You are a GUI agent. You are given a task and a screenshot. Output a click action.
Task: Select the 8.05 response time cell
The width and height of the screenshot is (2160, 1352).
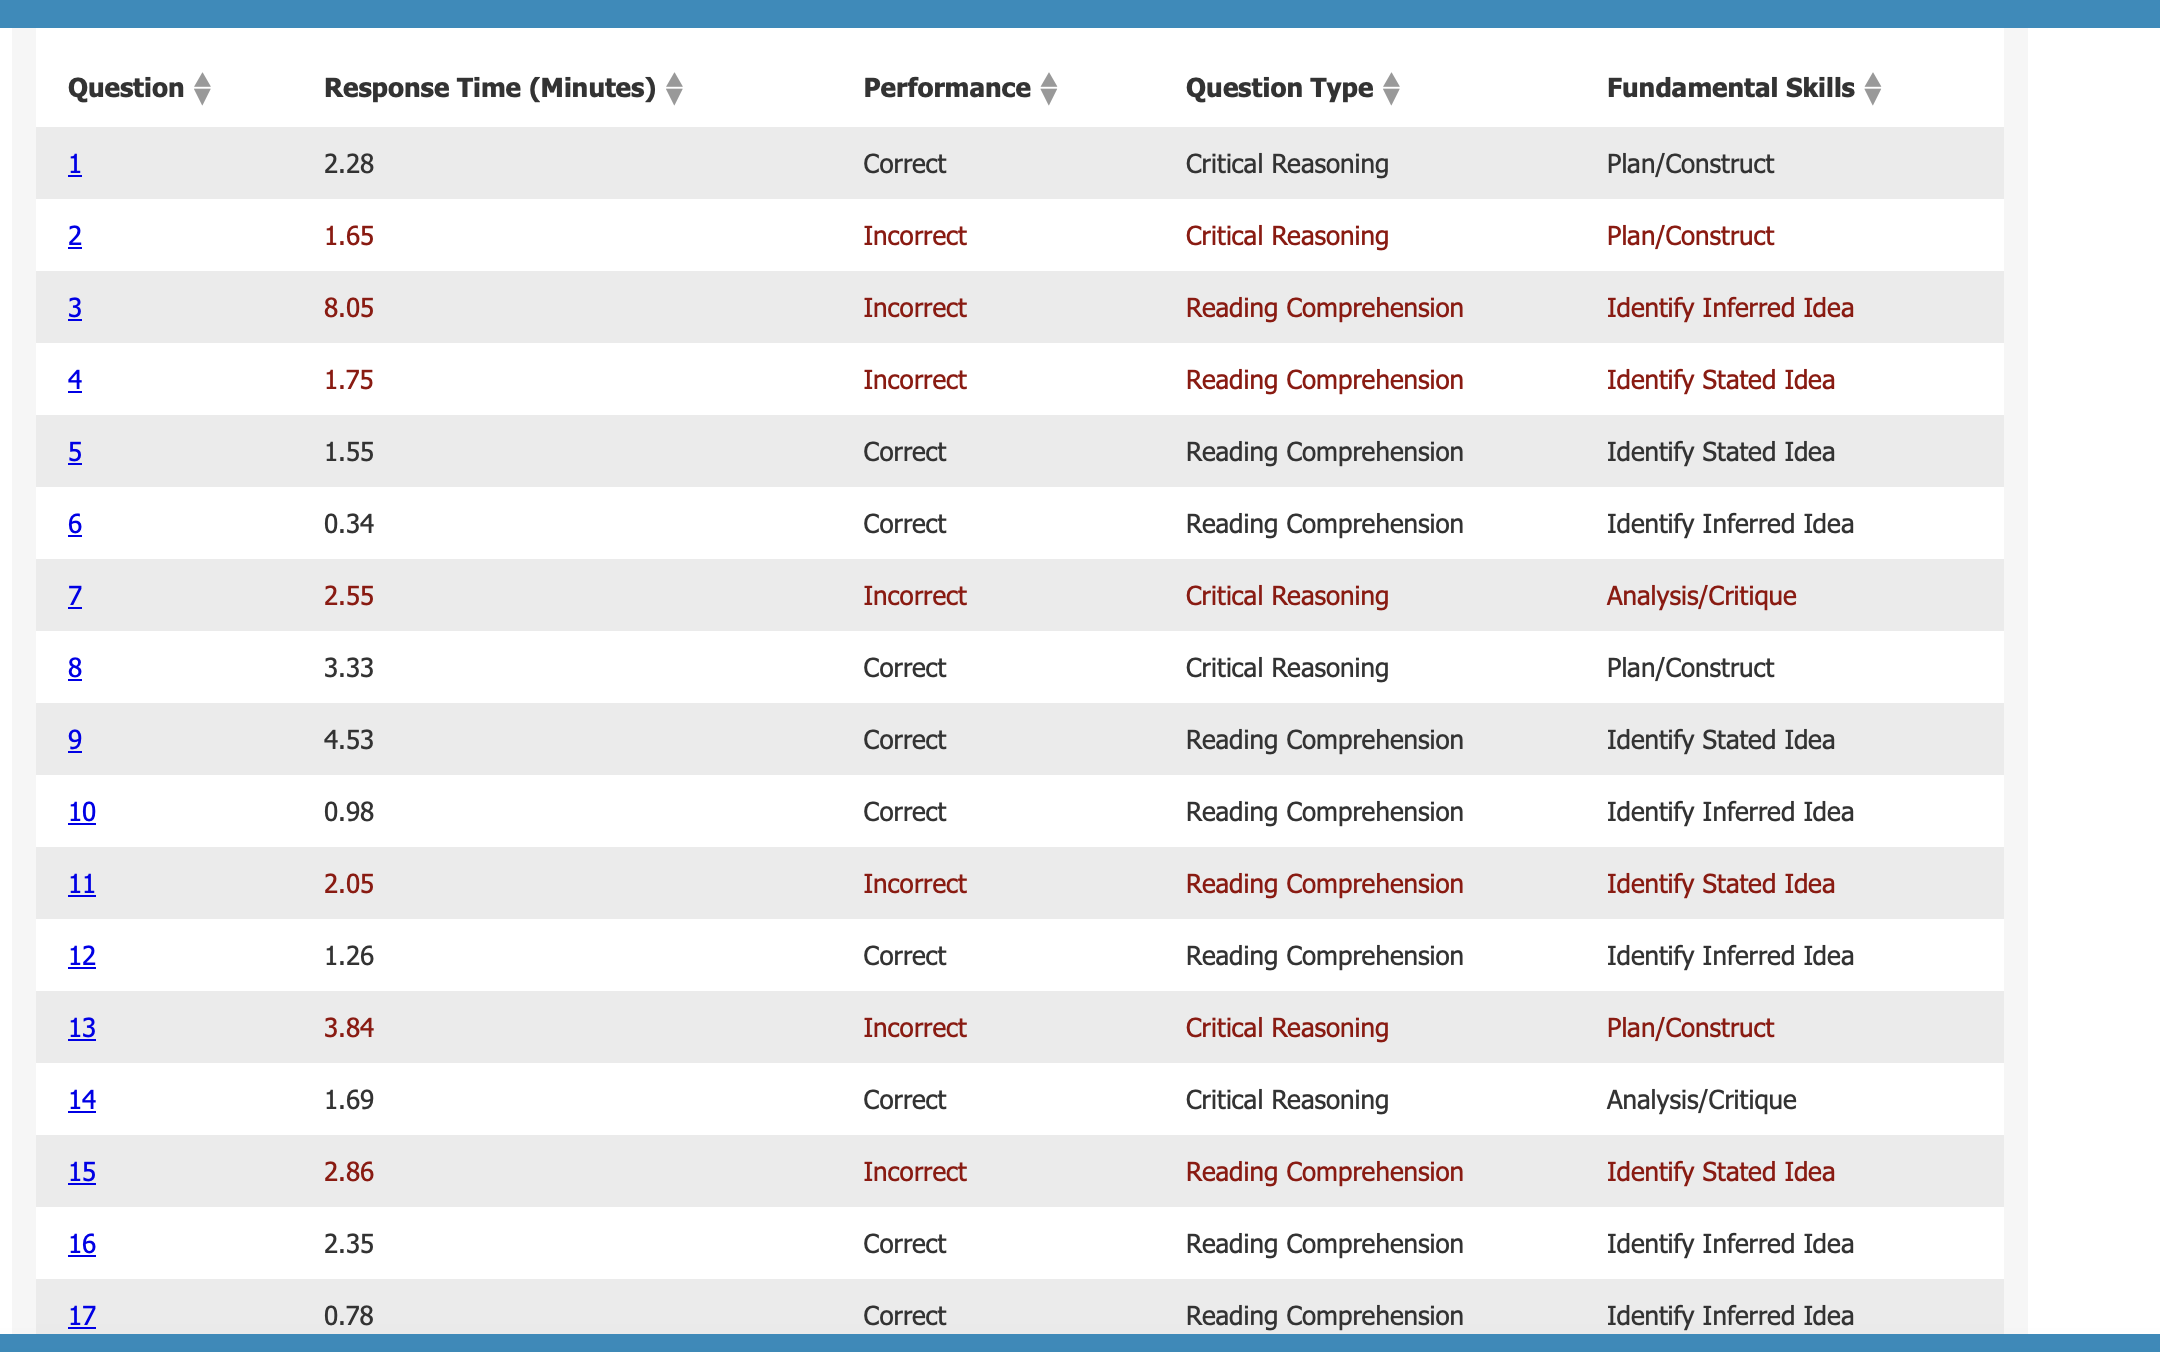coord(349,308)
